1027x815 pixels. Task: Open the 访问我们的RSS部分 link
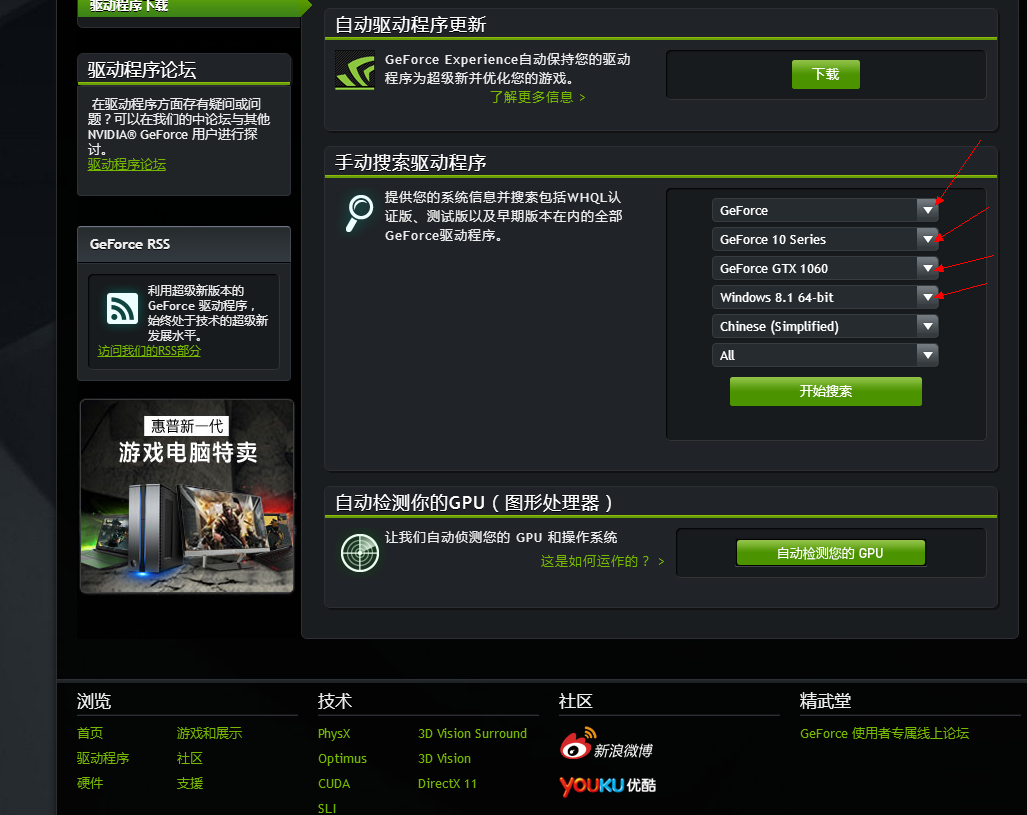point(149,351)
